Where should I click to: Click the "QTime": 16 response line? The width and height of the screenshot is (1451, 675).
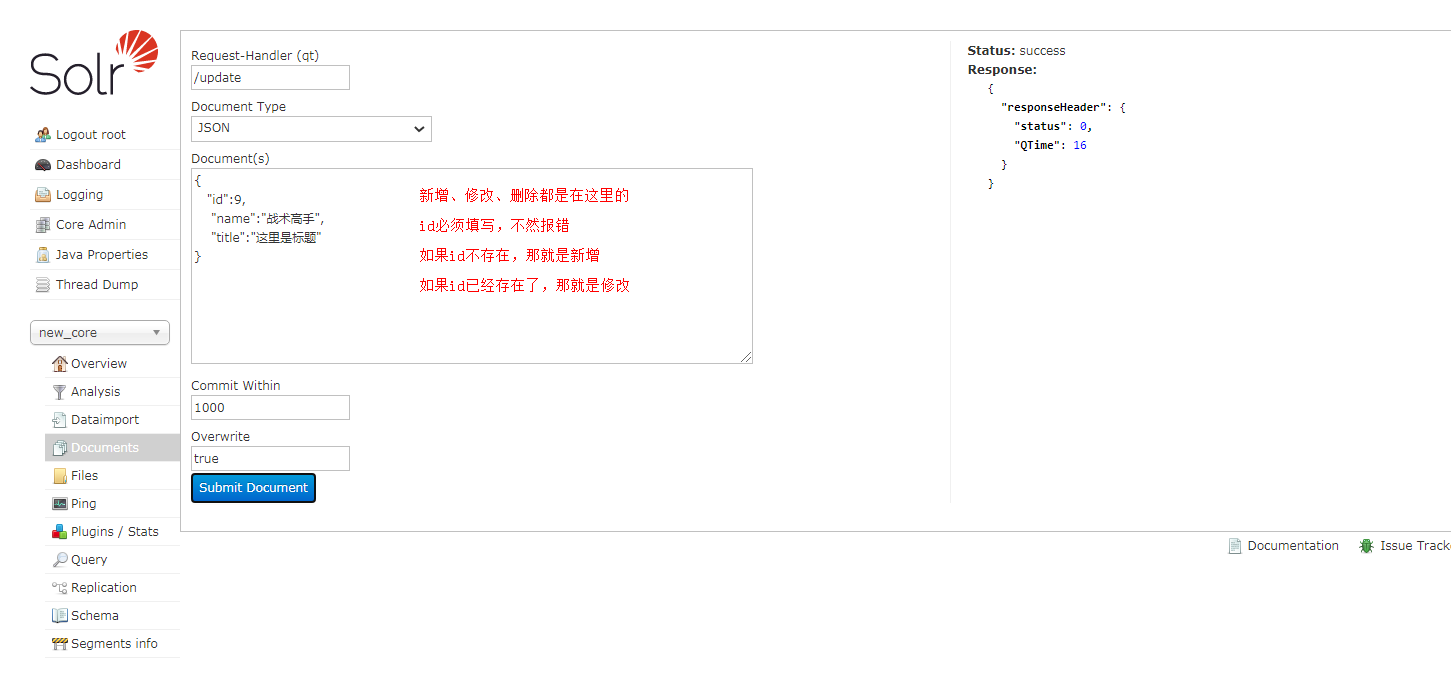click(x=1050, y=145)
